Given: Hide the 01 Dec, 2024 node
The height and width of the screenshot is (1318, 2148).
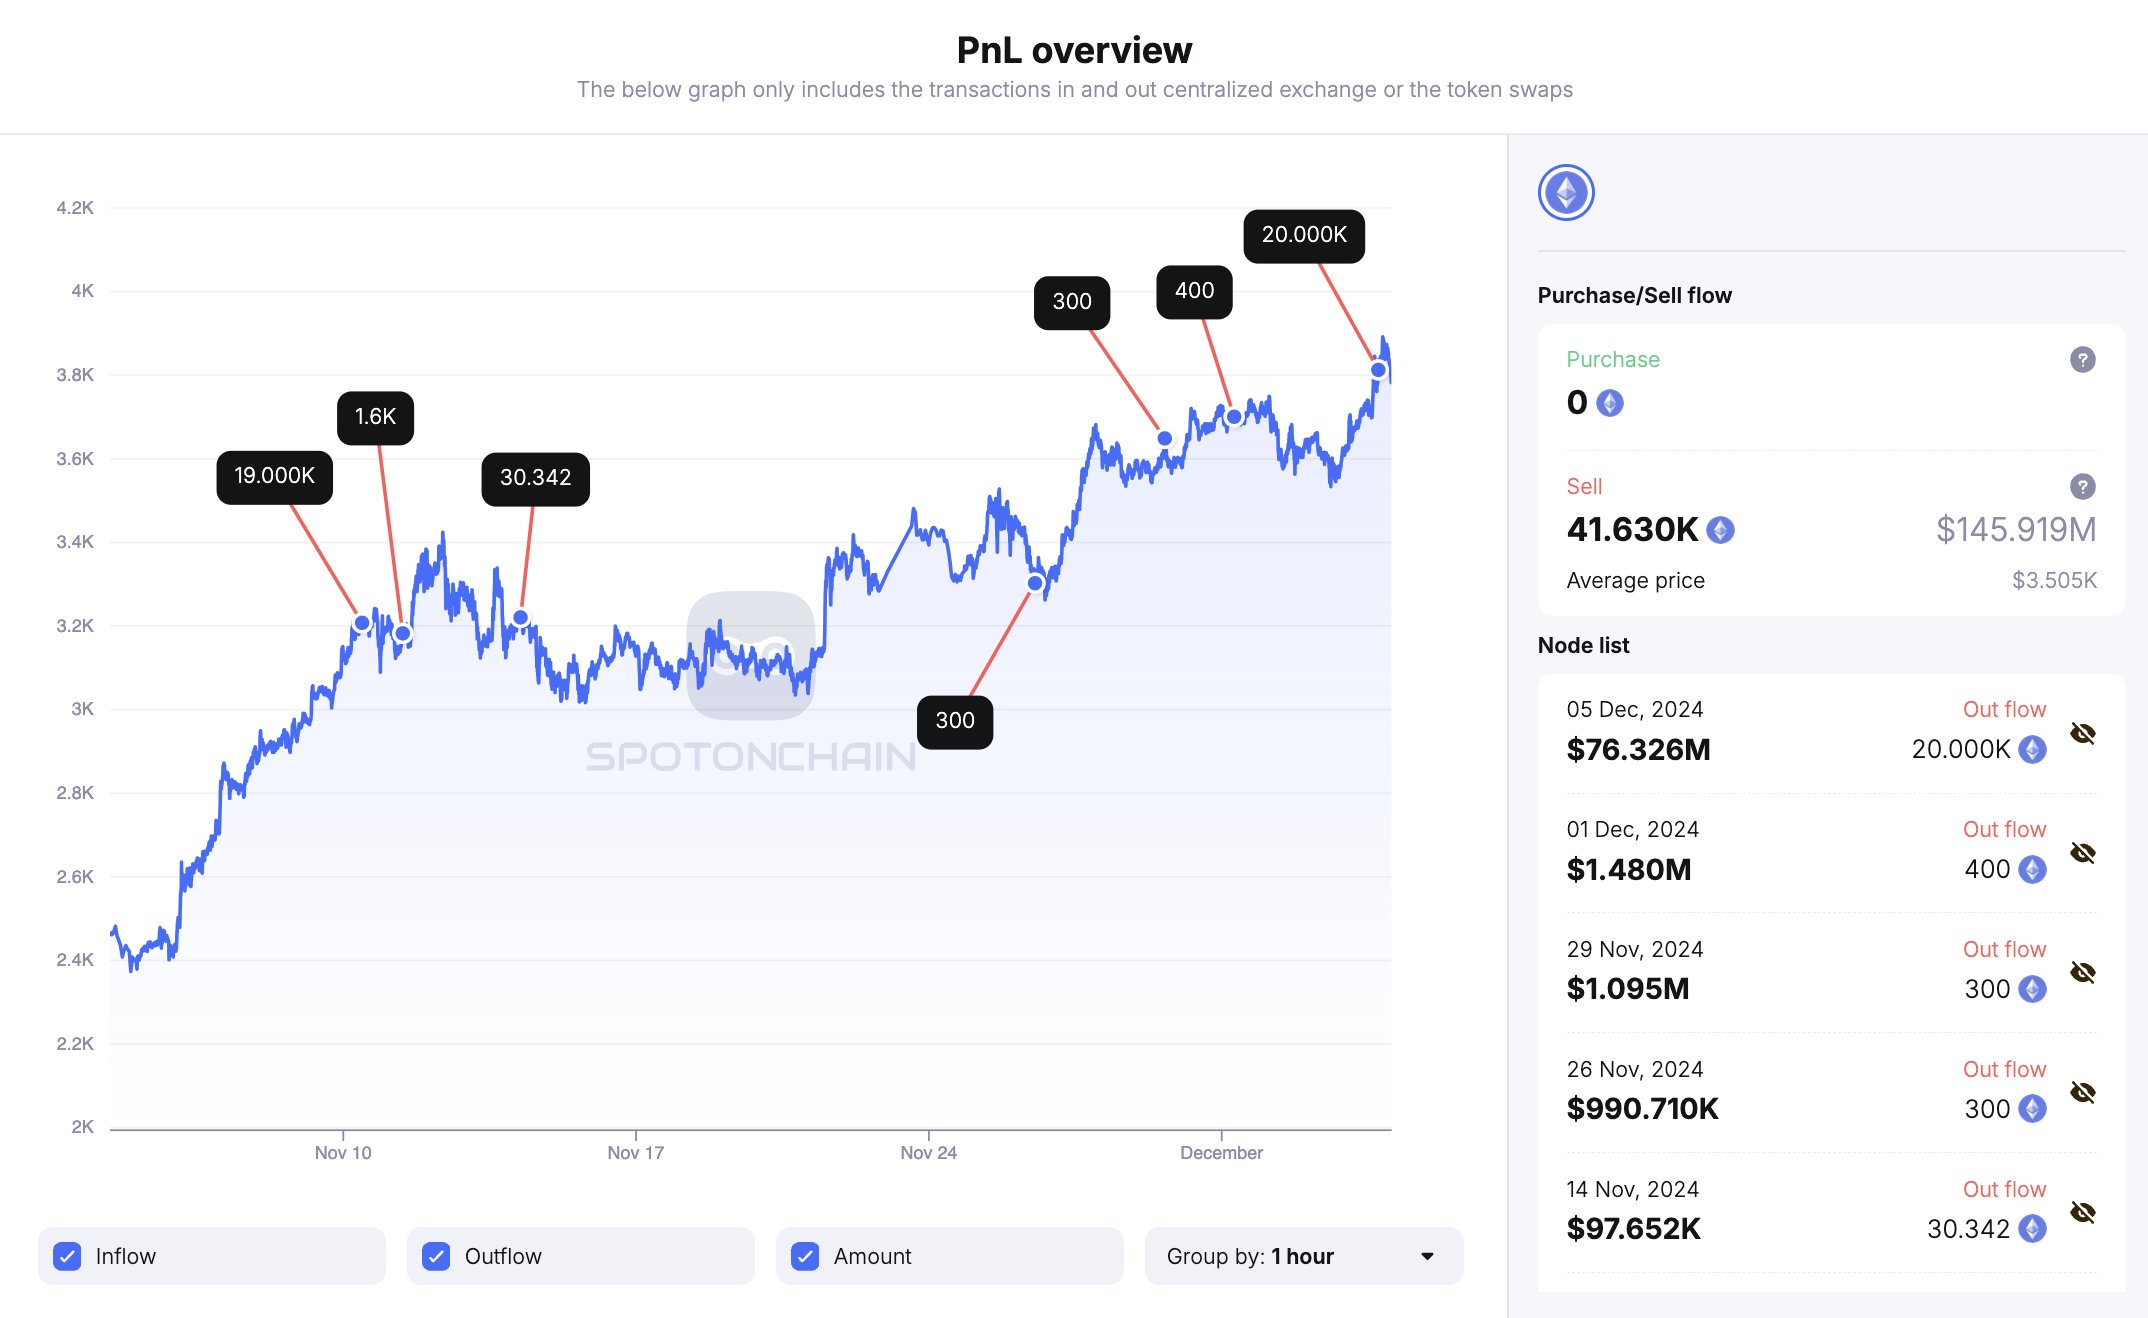Looking at the screenshot, I should point(2082,853).
